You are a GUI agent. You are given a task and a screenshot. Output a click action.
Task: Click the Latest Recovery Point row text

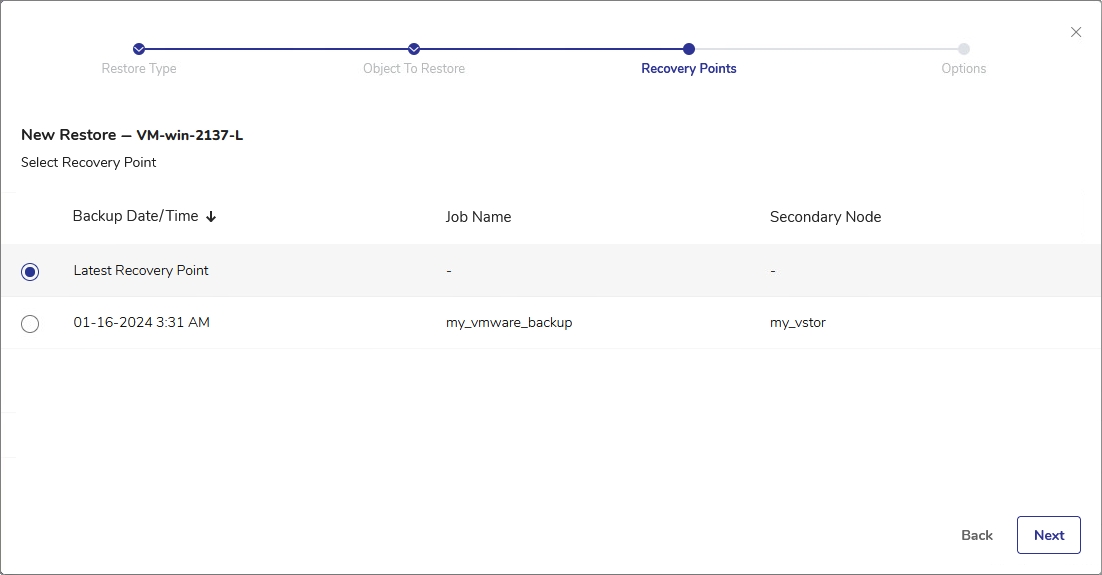(141, 271)
